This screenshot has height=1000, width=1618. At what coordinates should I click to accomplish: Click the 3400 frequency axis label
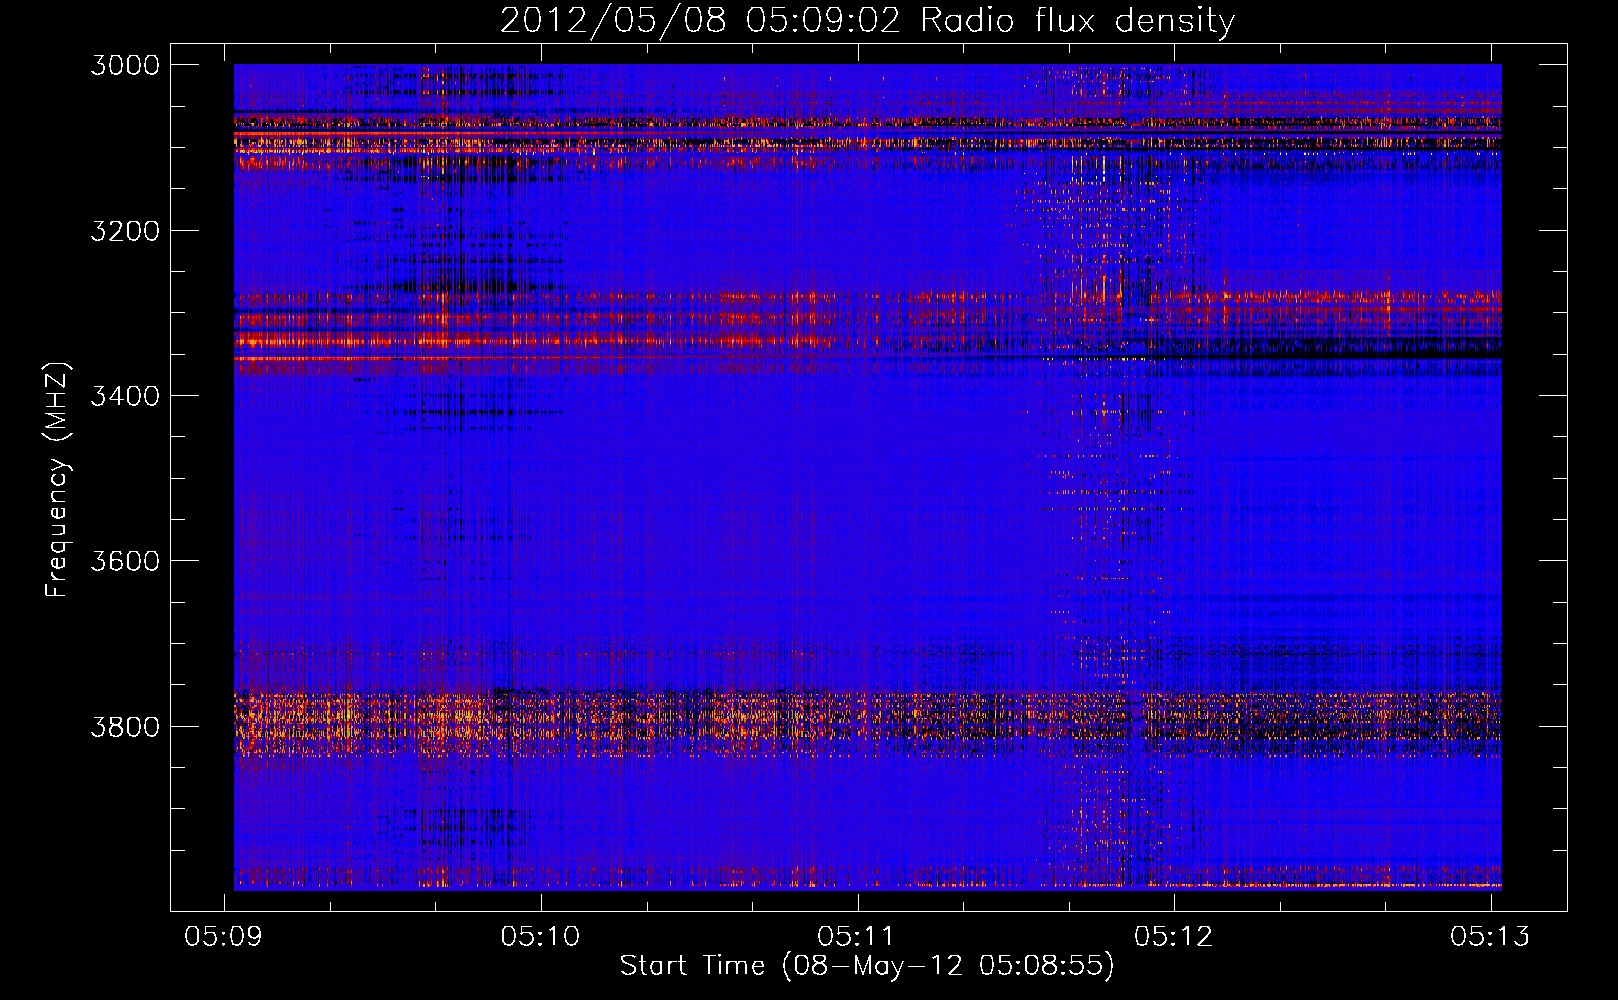[125, 396]
